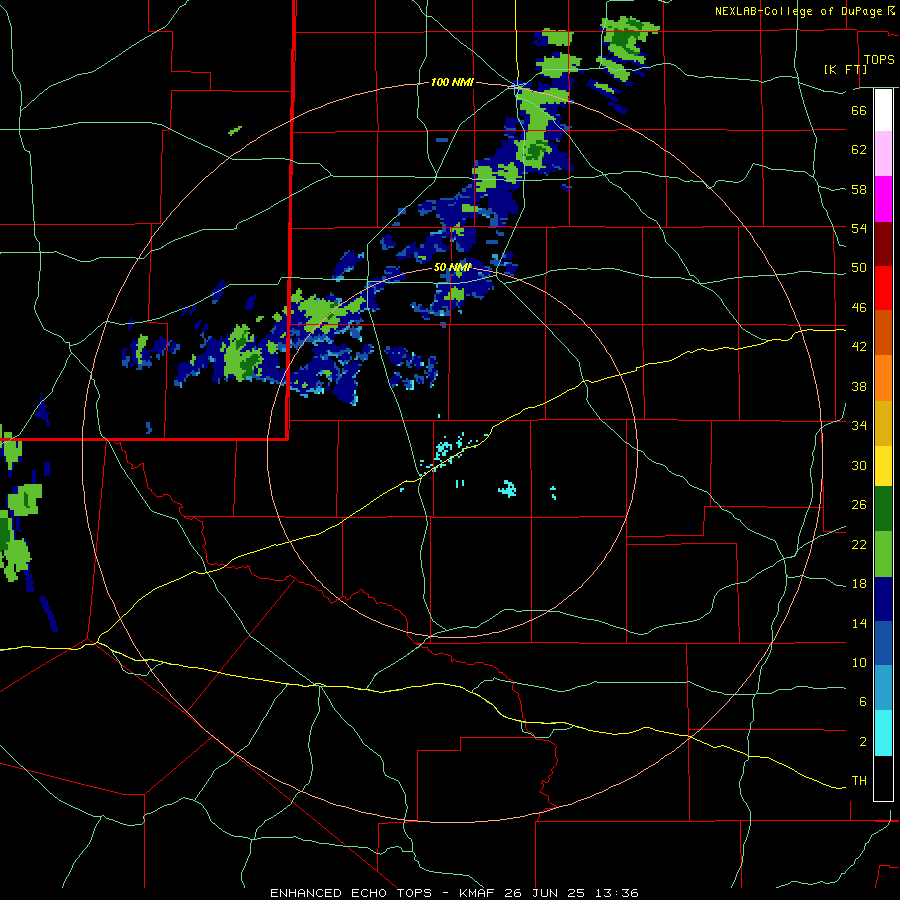Click the '[K FT]' units label
This screenshot has height=900, width=900.
(x=845, y=69)
